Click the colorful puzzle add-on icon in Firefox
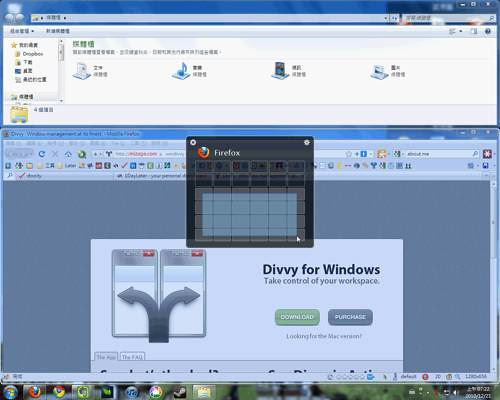 (x=381, y=154)
